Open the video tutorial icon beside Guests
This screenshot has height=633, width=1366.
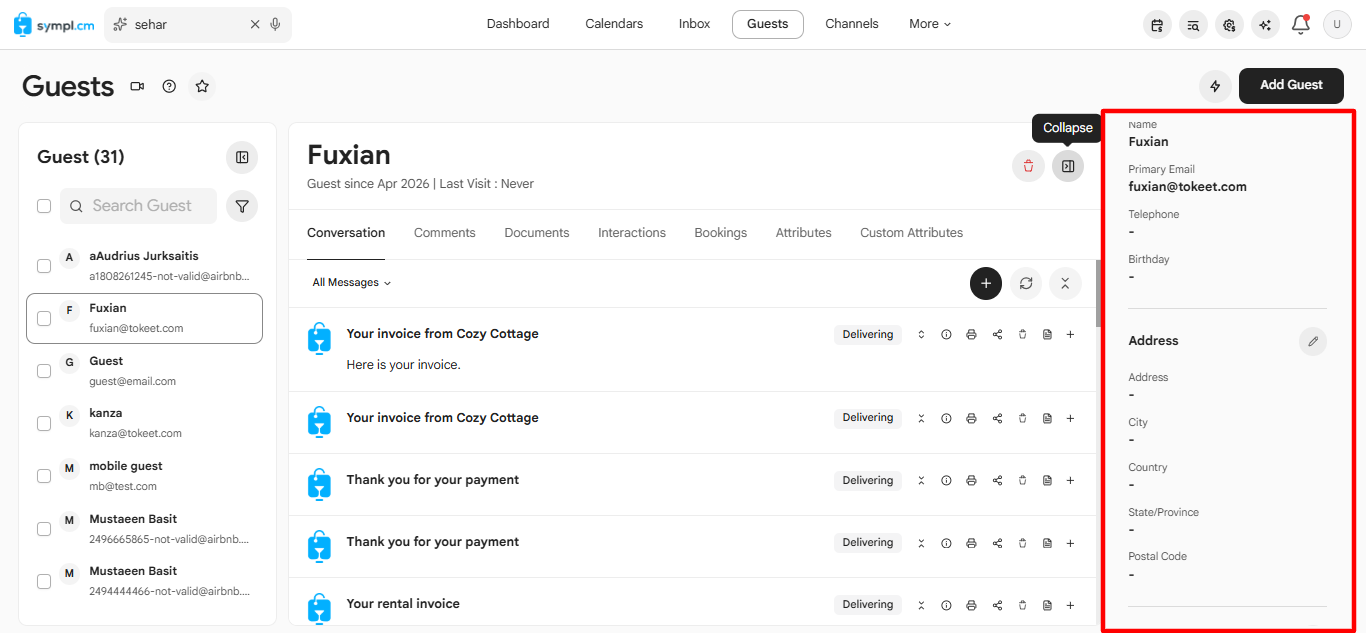pos(137,87)
